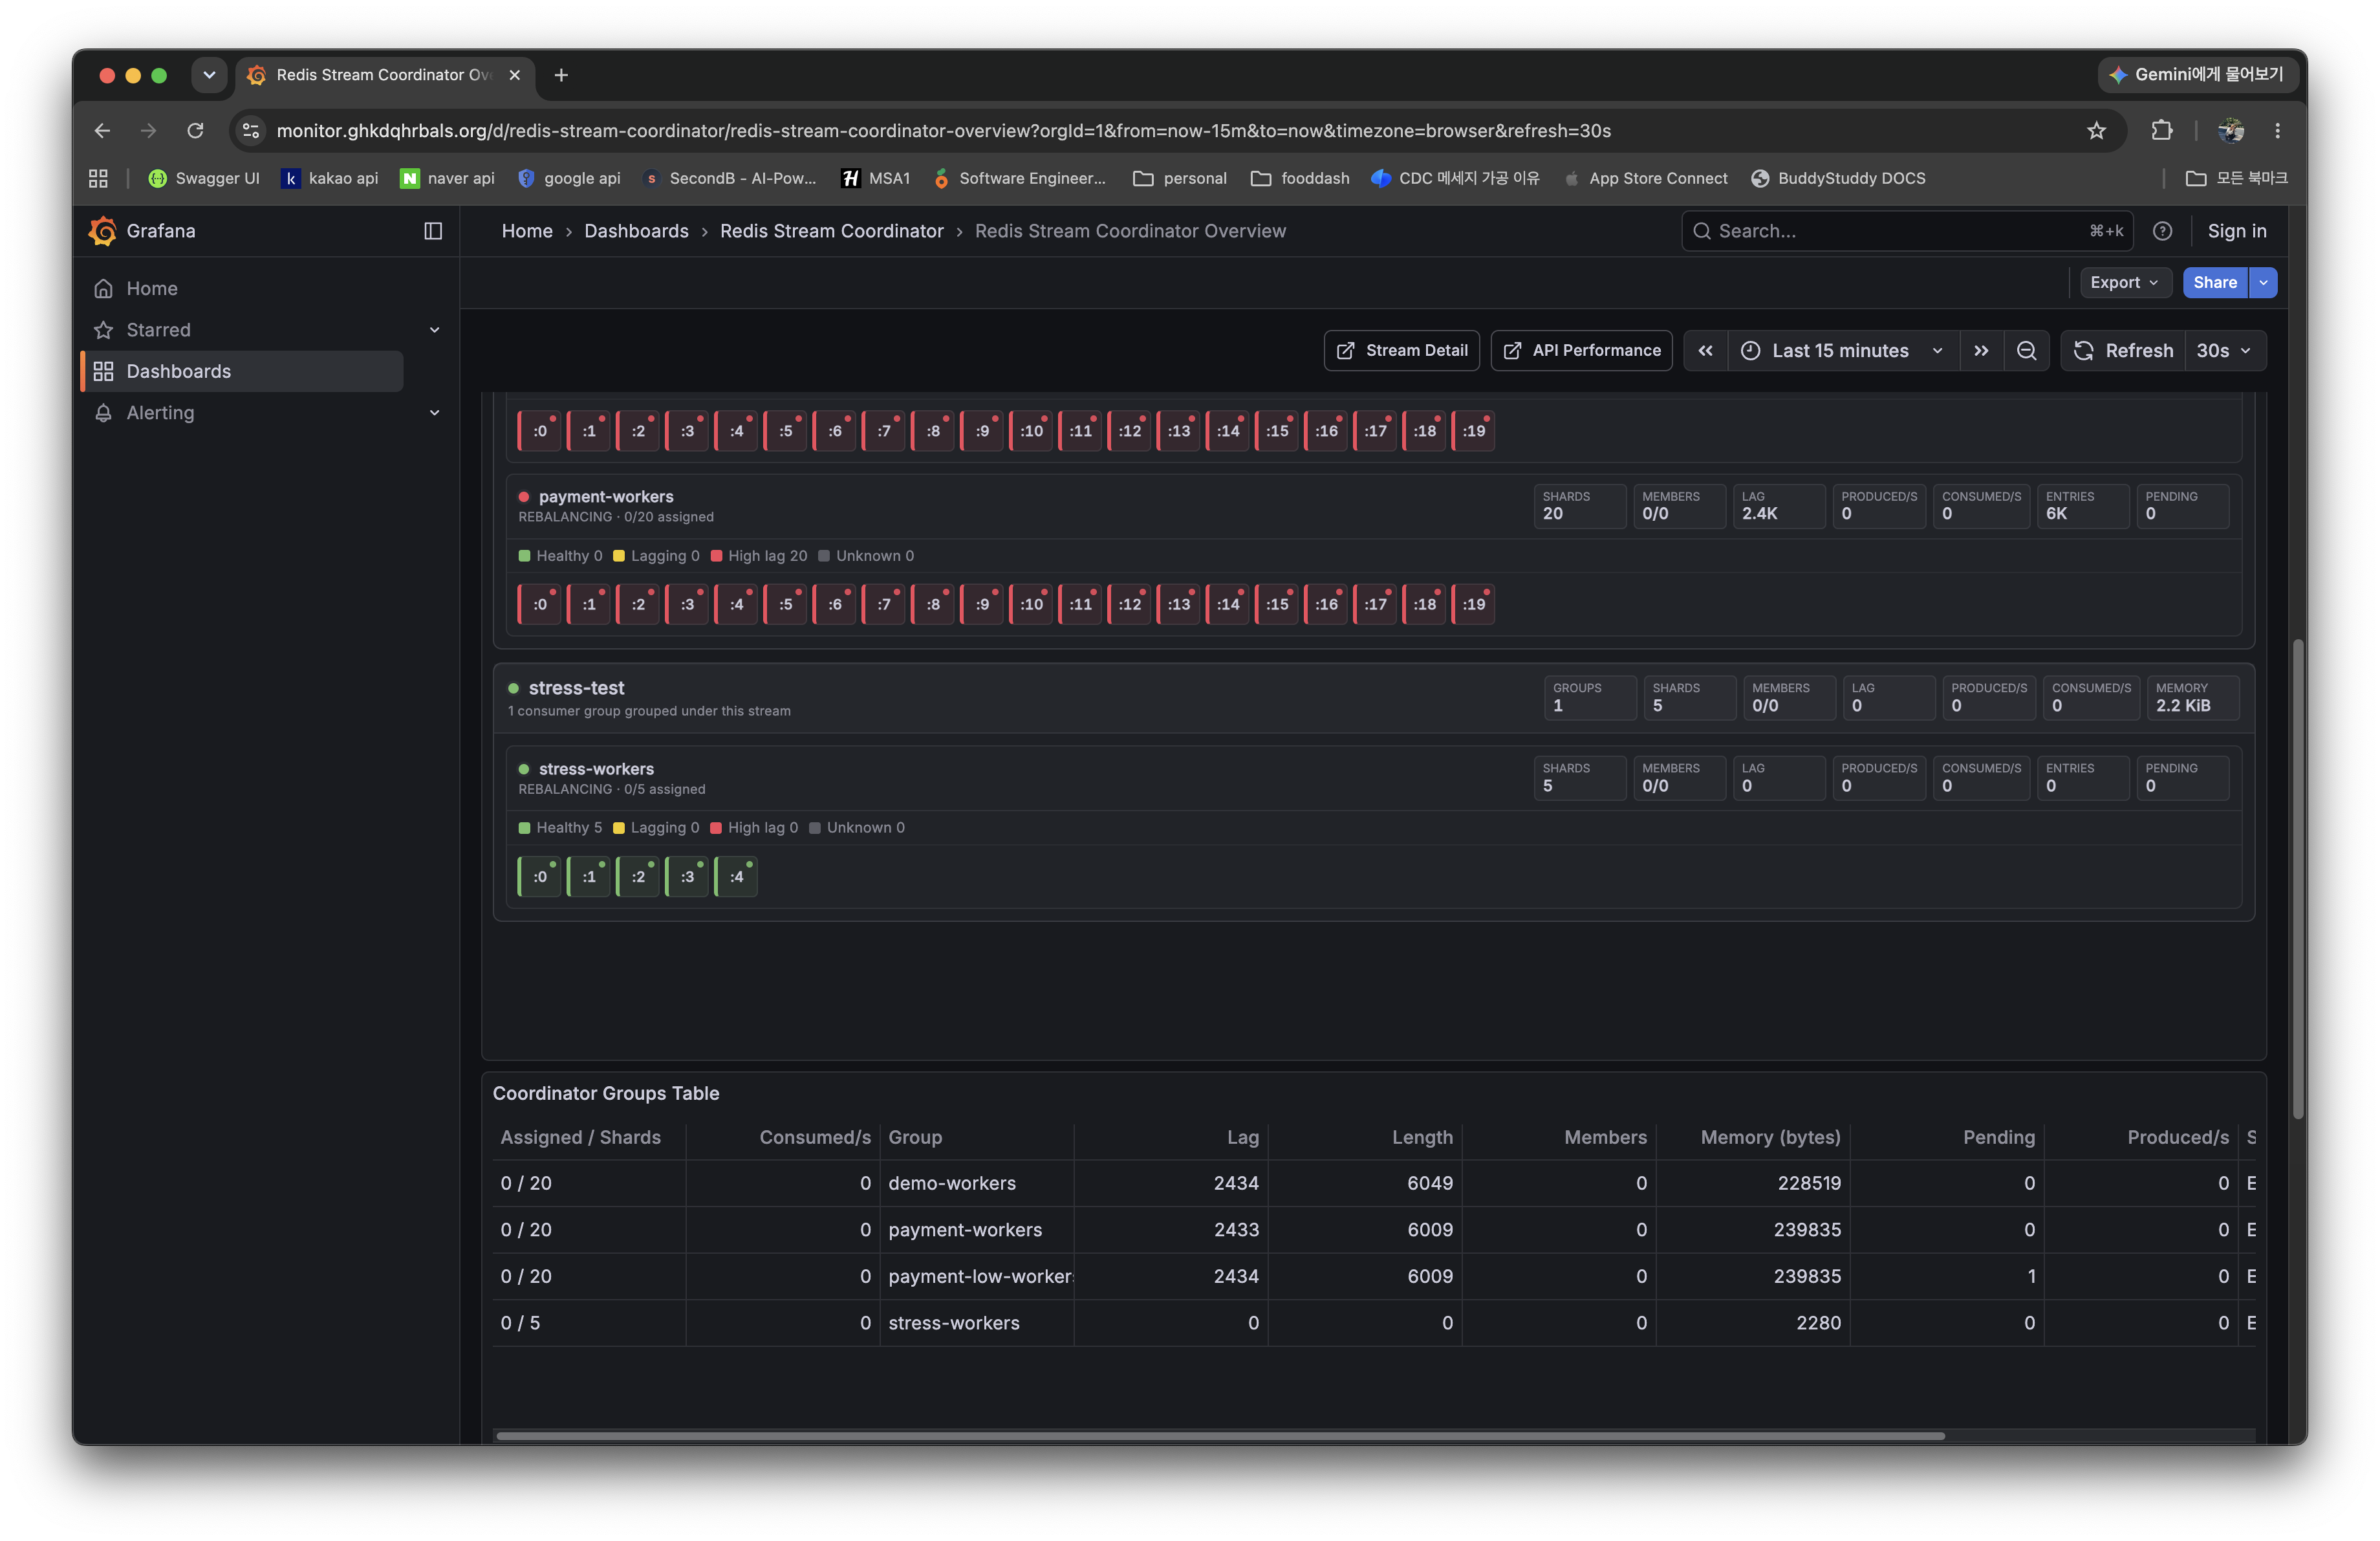Click the stress-test stream title
2380x1541 pixels.
pyautogui.click(x=576, y=688)
